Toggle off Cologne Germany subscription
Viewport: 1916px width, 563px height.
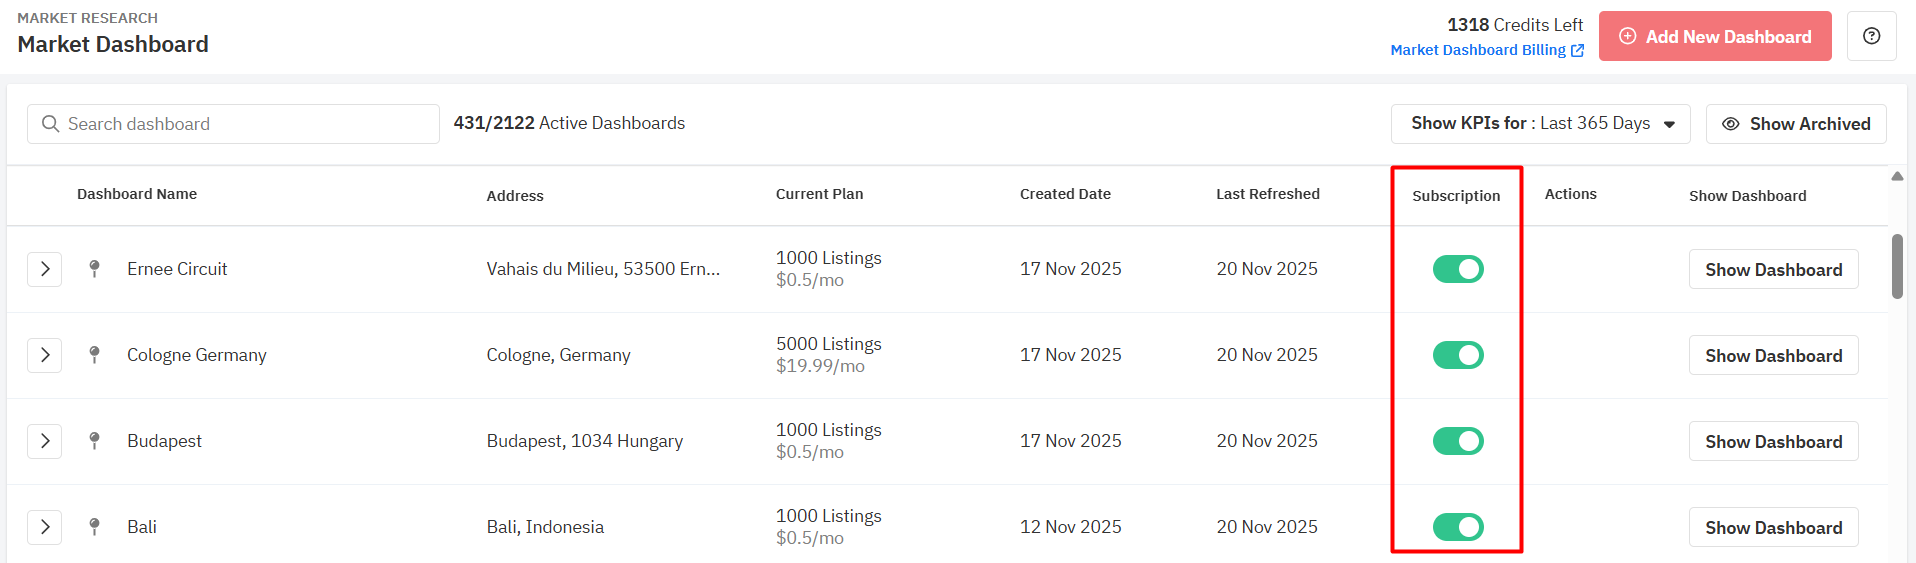pyautogui.click(x=1457, y=355)
